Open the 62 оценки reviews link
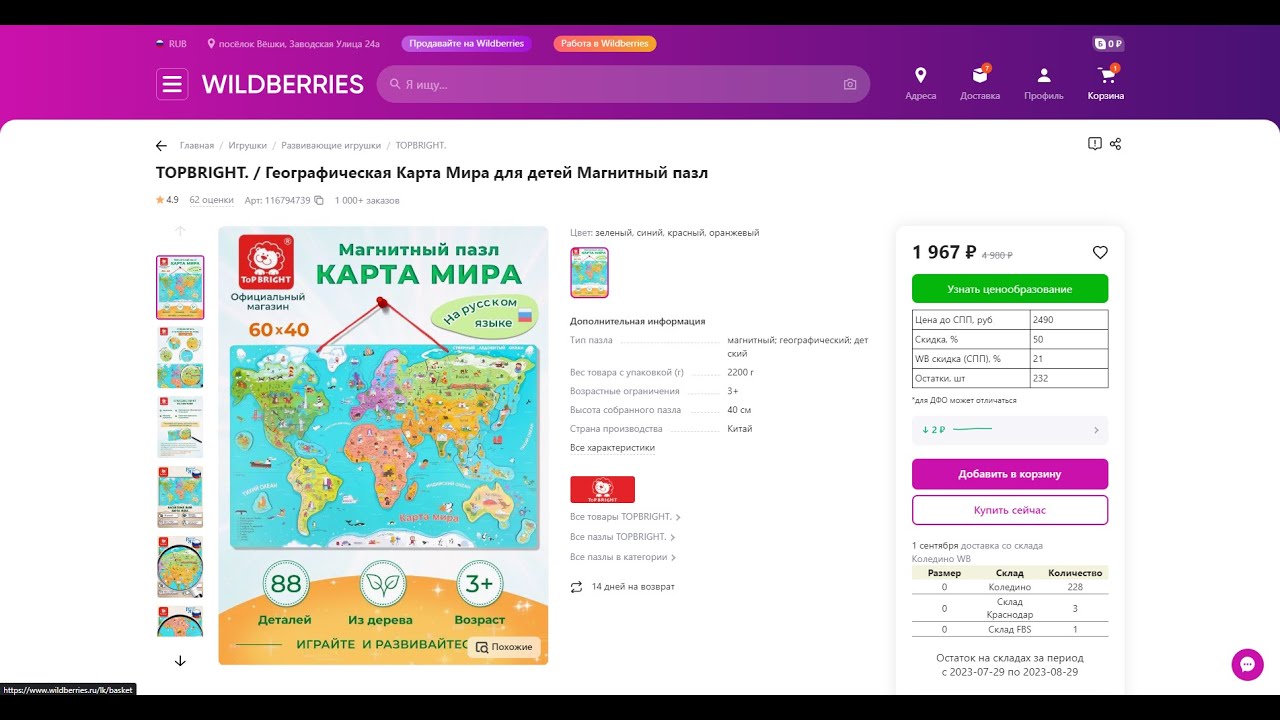This screenshot has width=1280, height=720. 211,200
